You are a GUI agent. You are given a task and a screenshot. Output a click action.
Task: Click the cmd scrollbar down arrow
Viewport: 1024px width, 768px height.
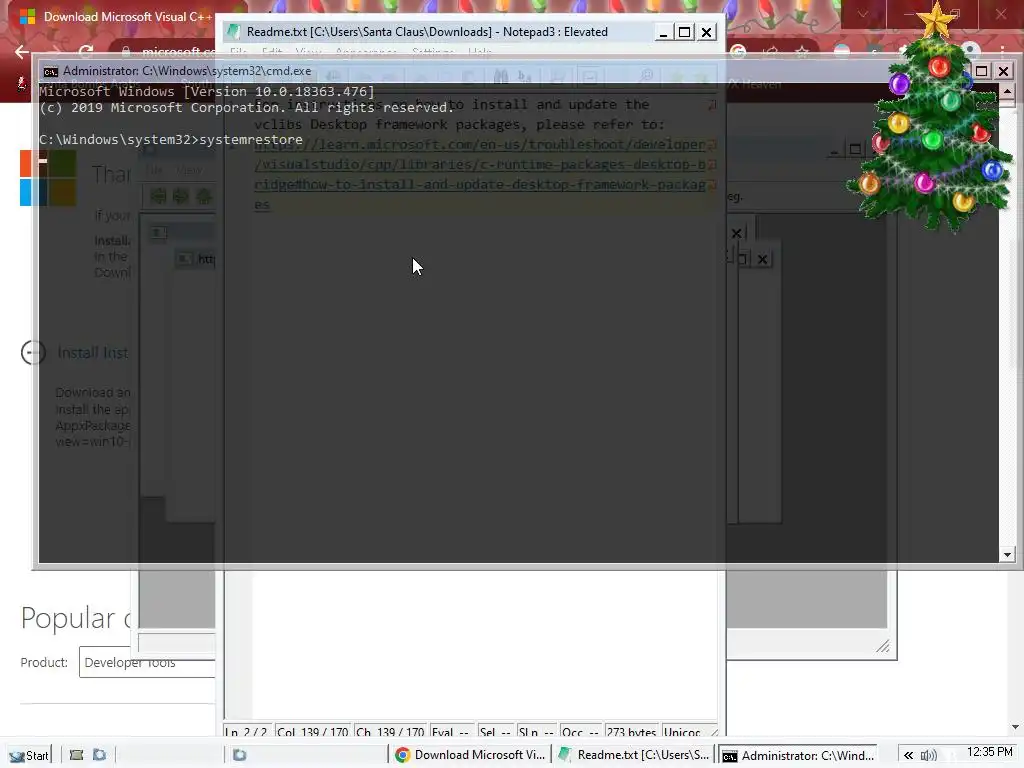click(1007, 554)
